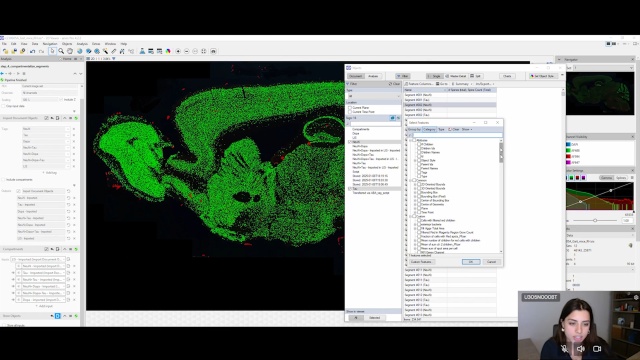Check the Center of Geometry feature checkbox

(x=419, y=204)
